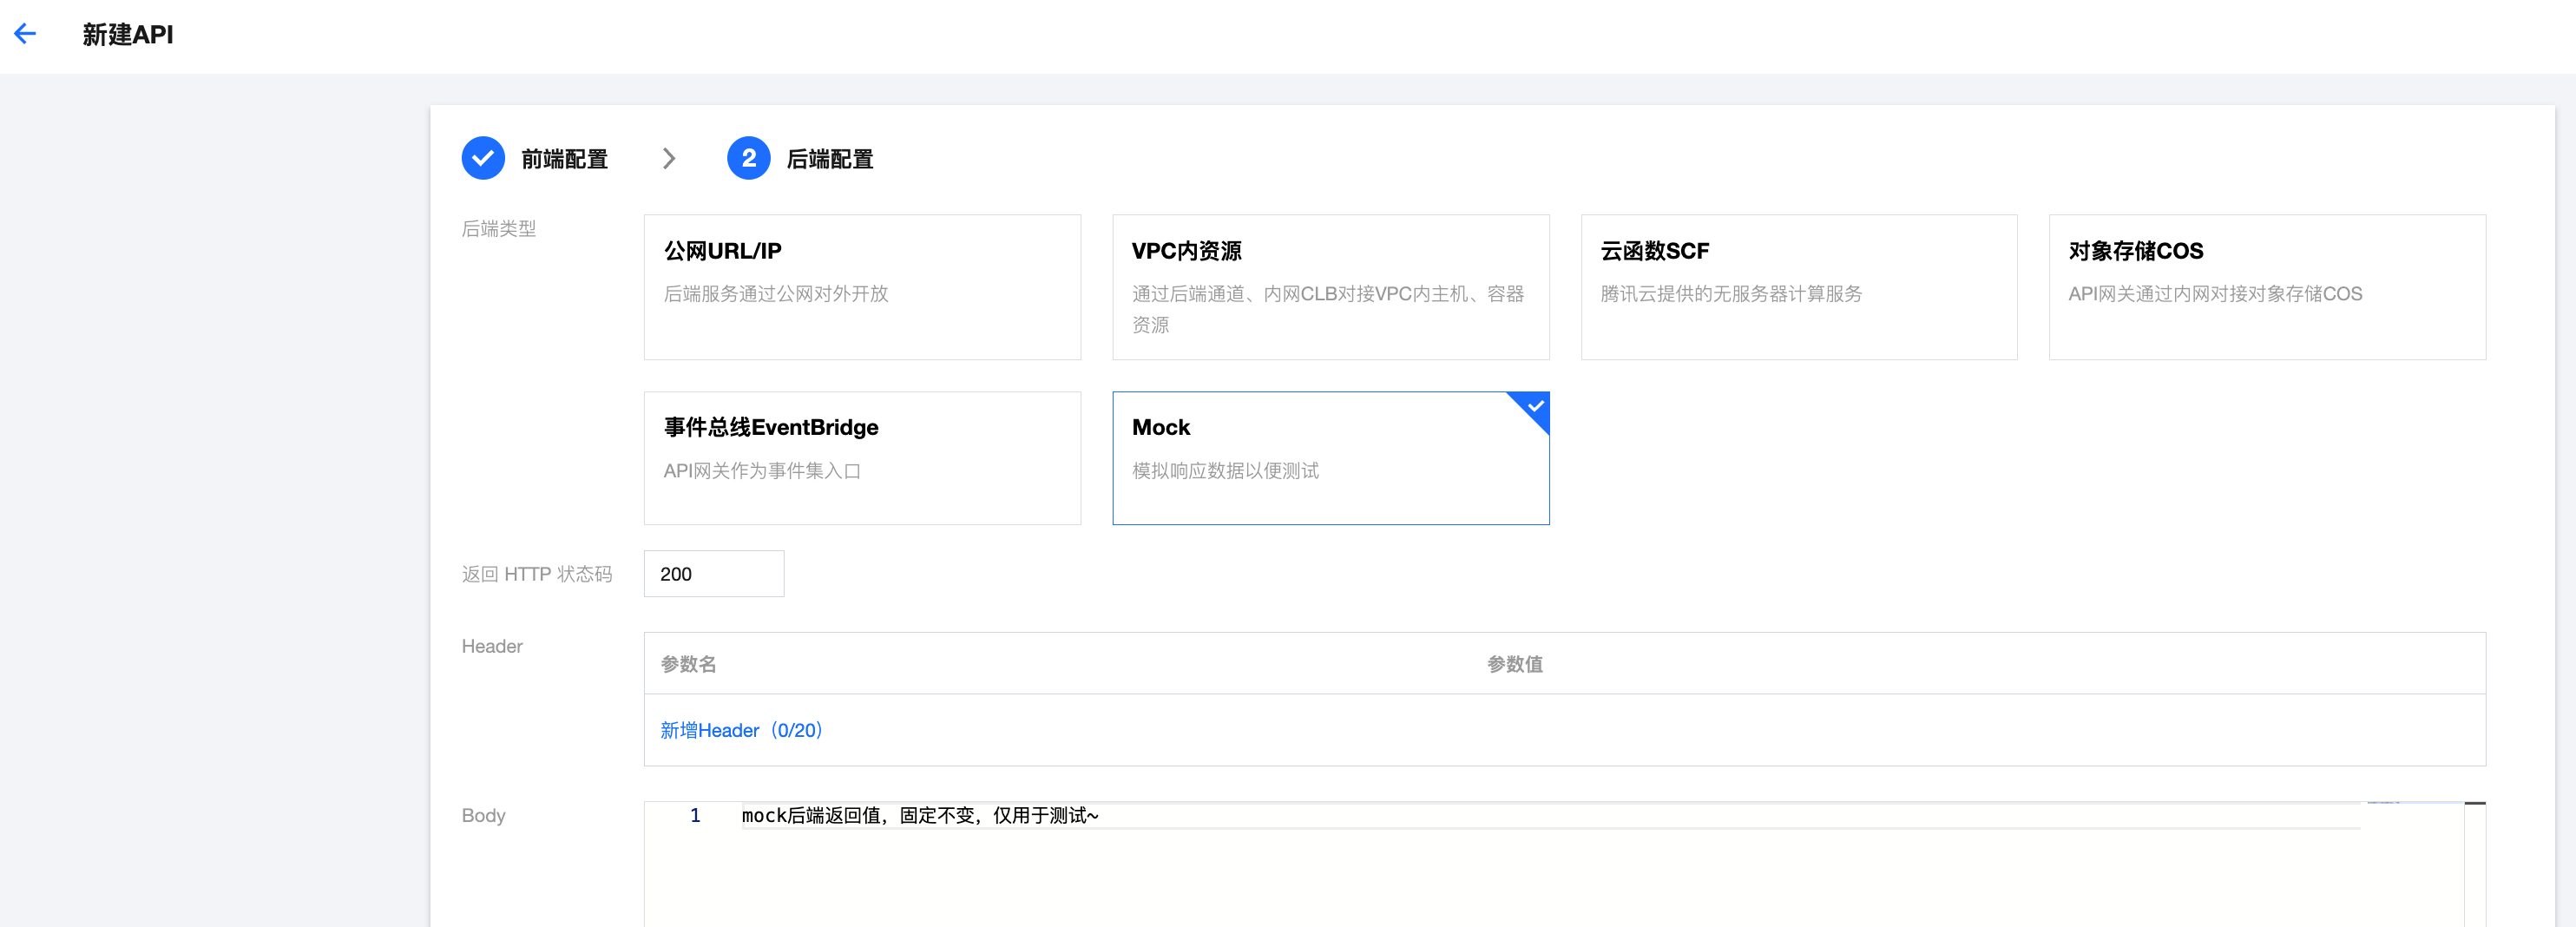Click the Header field label
The width and height of the screenshot is (2576, 927).
point(492,647)
